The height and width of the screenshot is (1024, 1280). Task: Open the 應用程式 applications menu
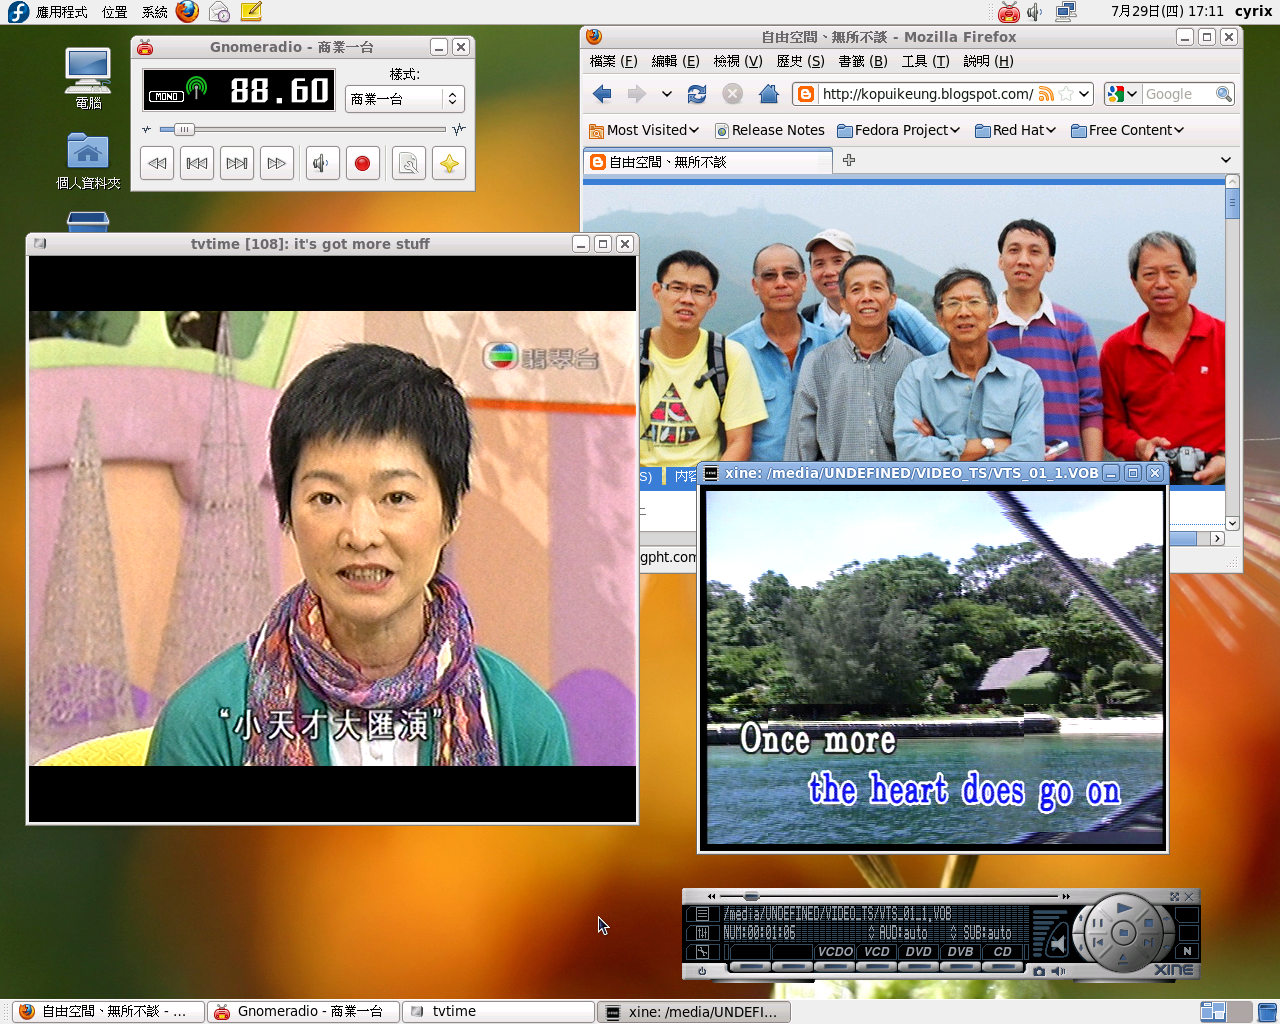pyautogui.click(x=61, y=12)
